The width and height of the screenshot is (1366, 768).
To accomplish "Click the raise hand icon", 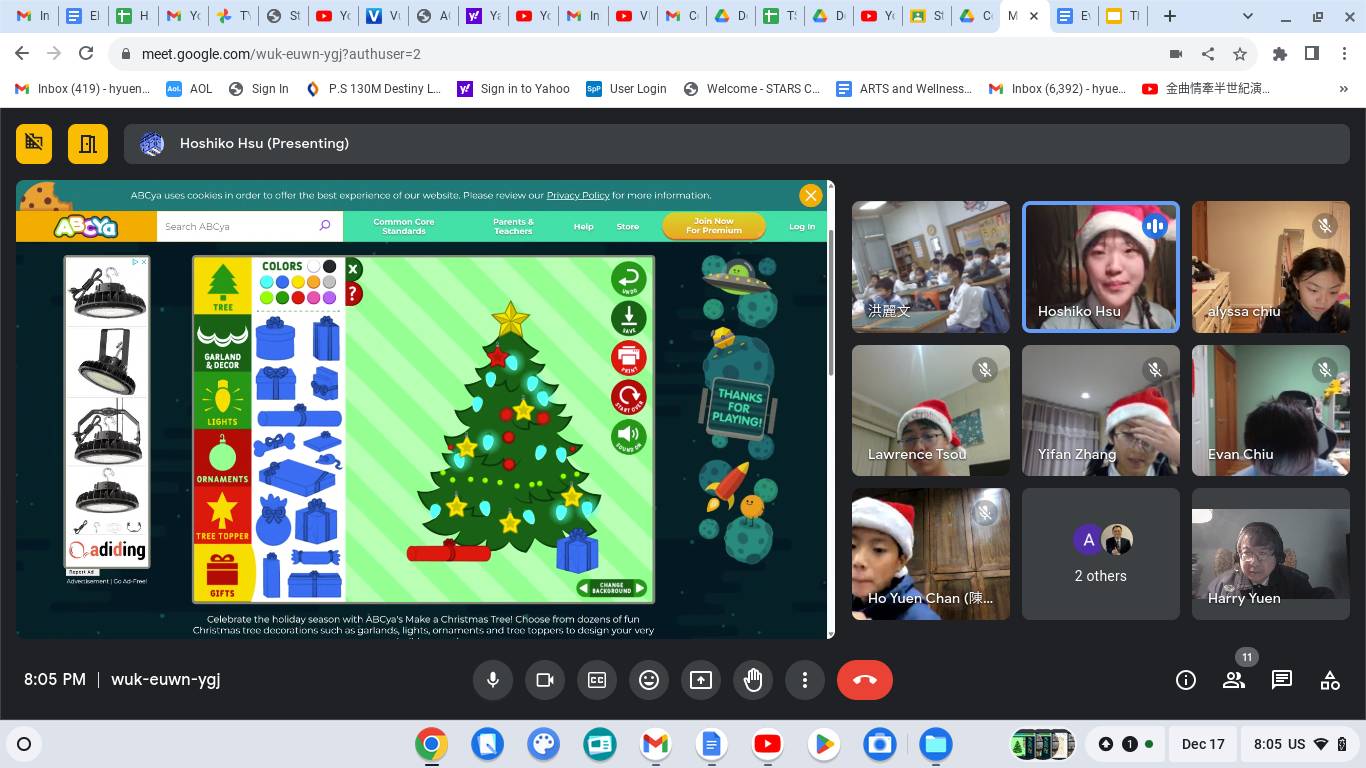I will tap(753, 680).
